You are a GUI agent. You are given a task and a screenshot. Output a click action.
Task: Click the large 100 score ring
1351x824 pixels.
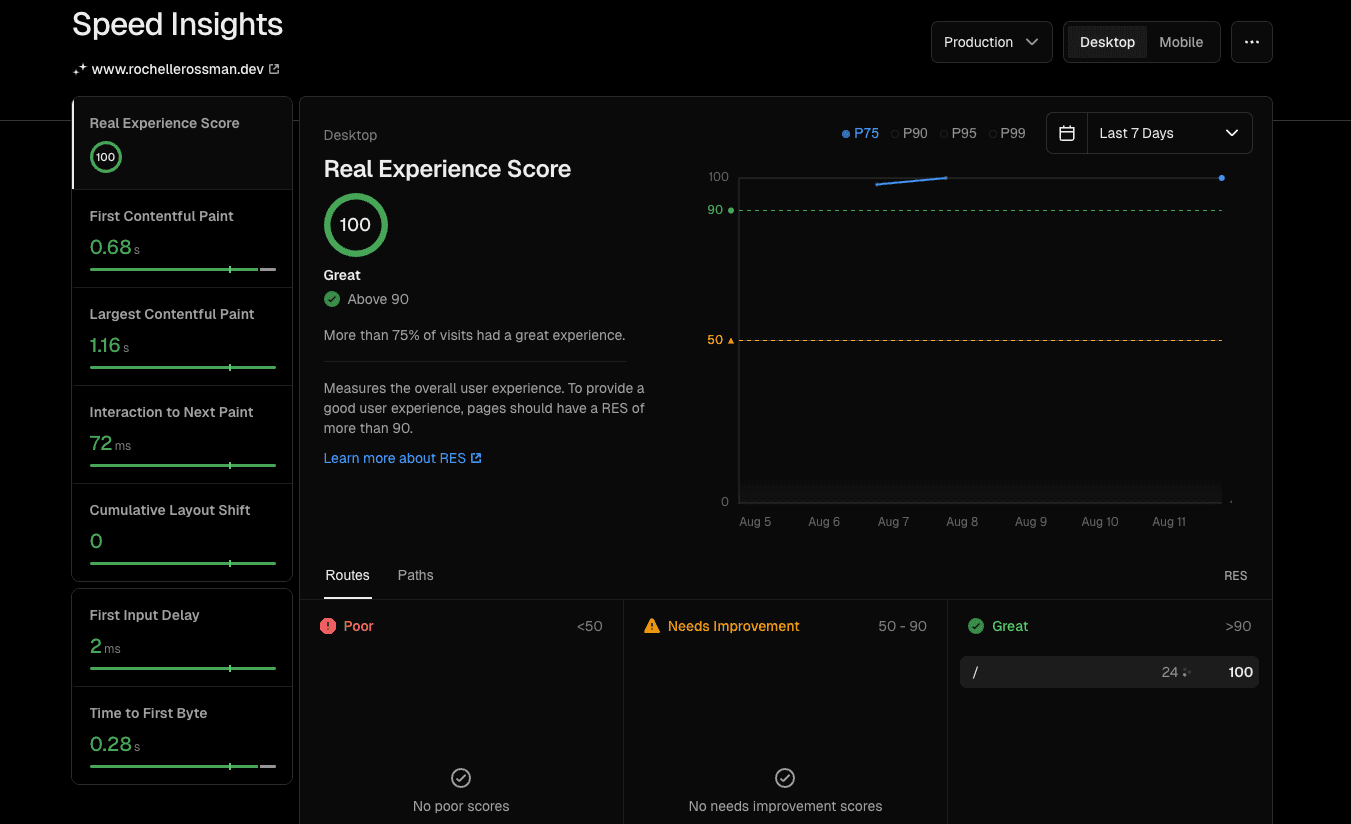[355, 225]
